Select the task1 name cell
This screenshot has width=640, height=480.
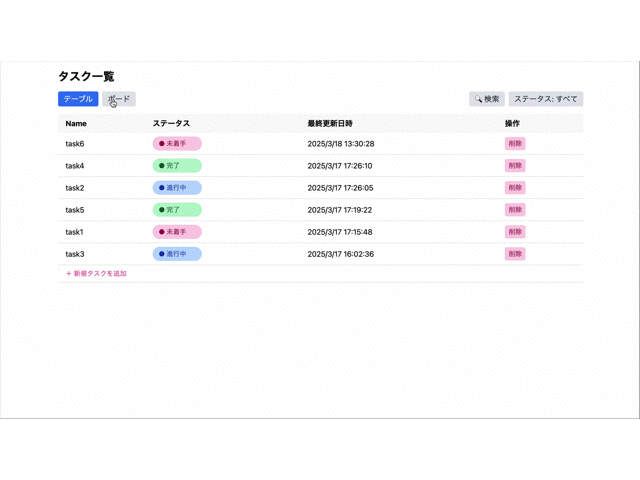pos(74,232)
